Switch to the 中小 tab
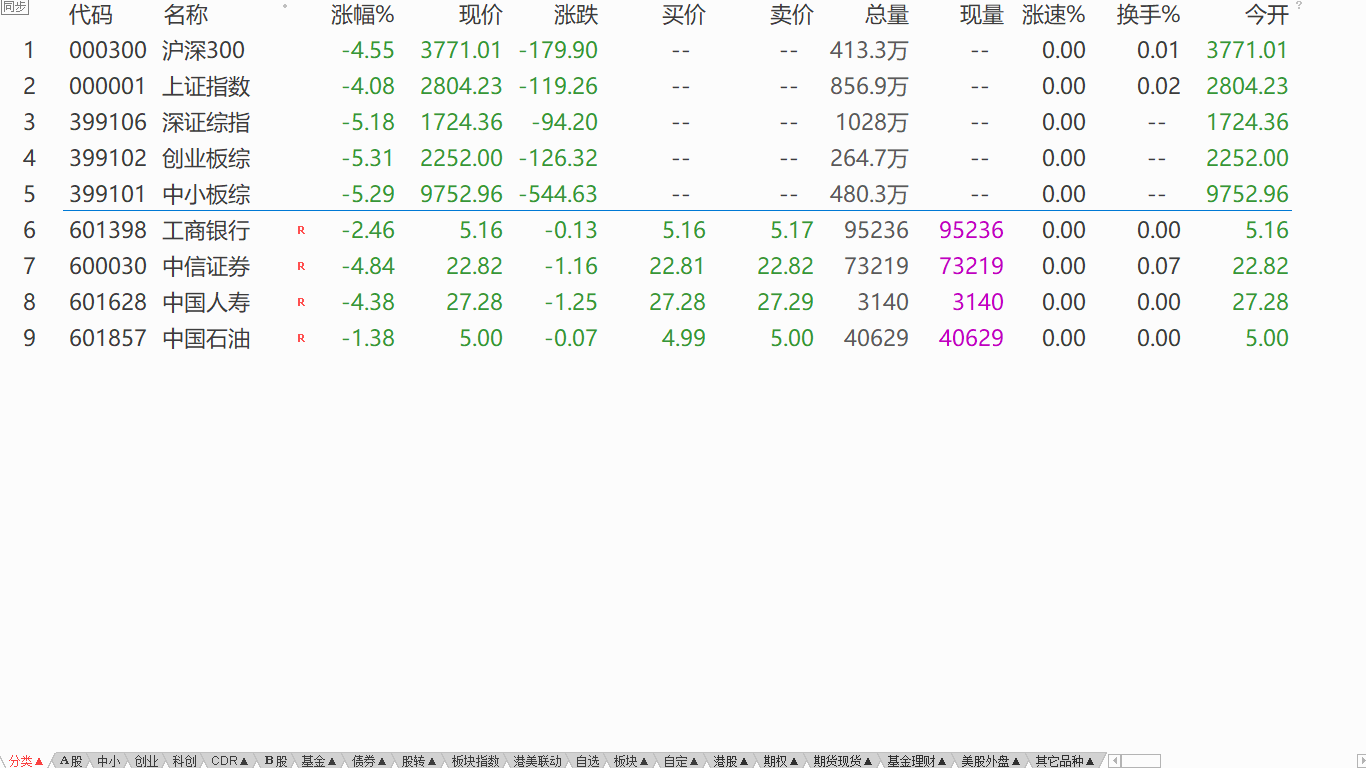The height and width of the screenshot is (768, 1366). 108,761
